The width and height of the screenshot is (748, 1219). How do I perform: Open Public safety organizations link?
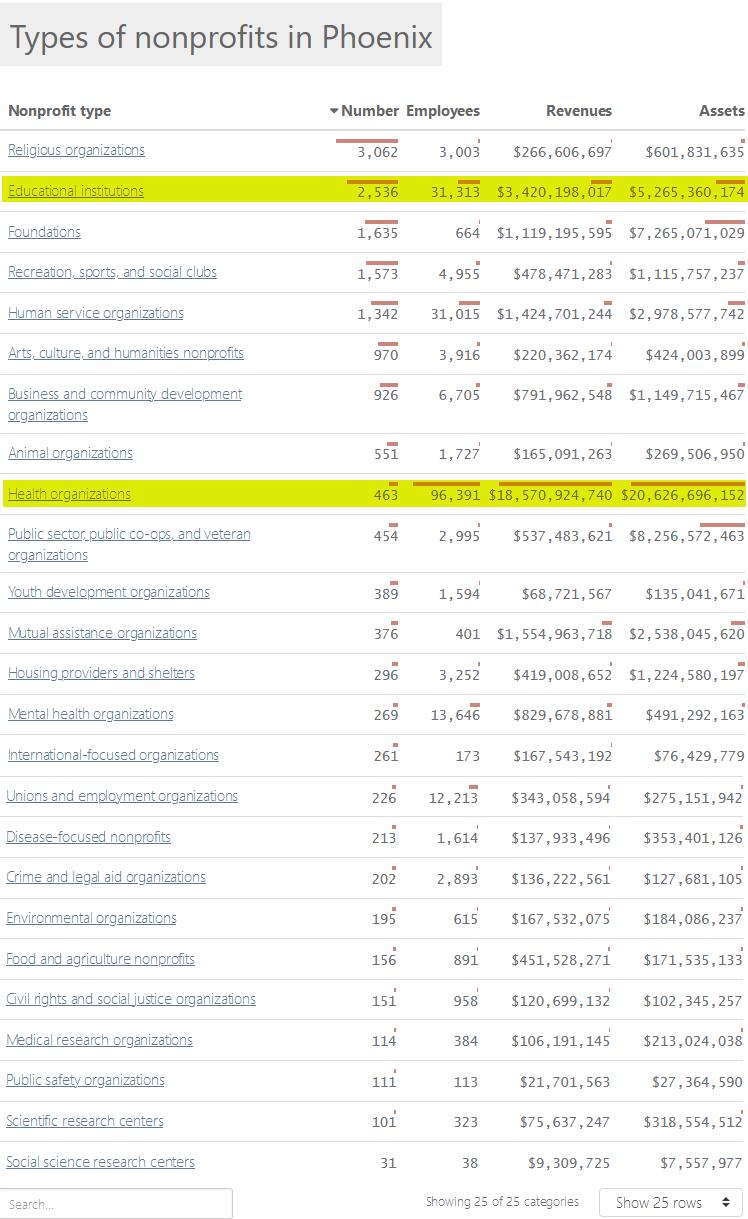click(x=85, y=1080)
